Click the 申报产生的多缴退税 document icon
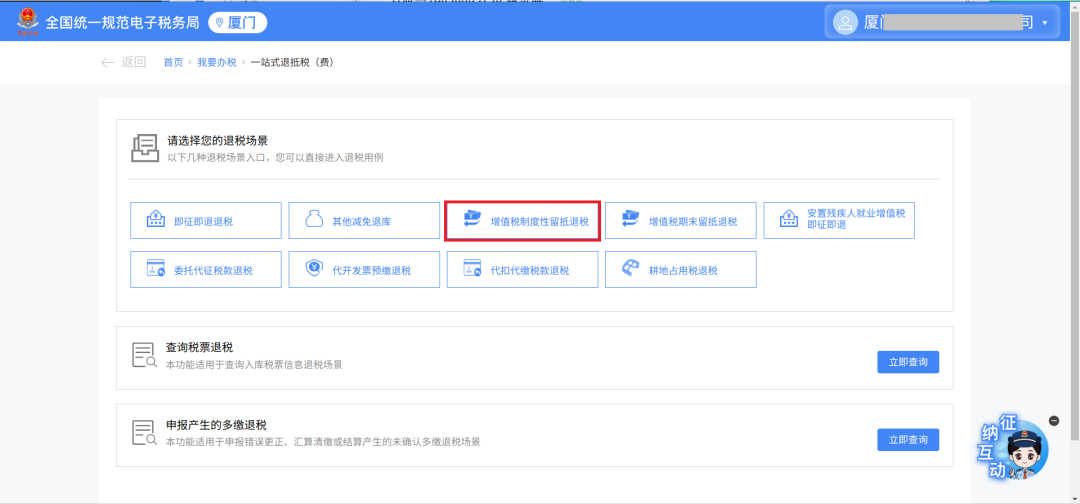1080x504 pixels. [x=145, y=432]
